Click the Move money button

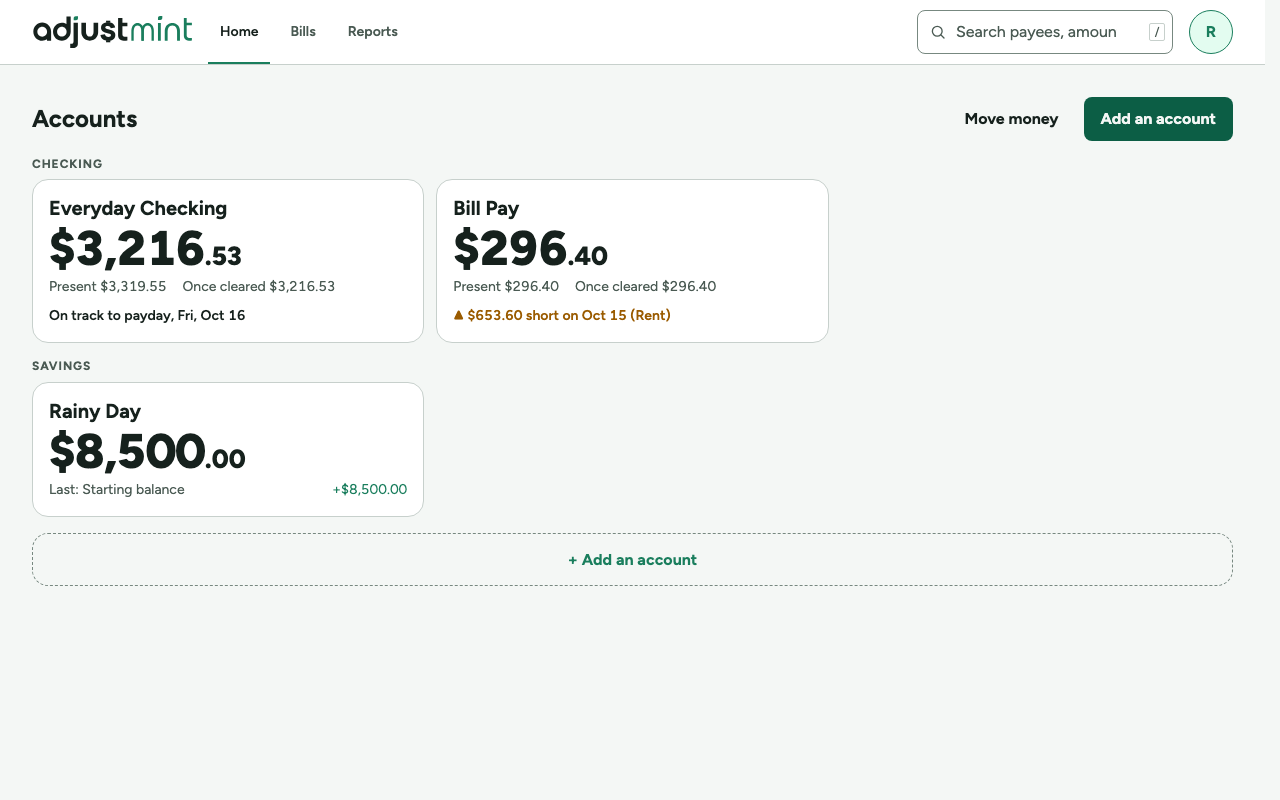coord(1011,119)
